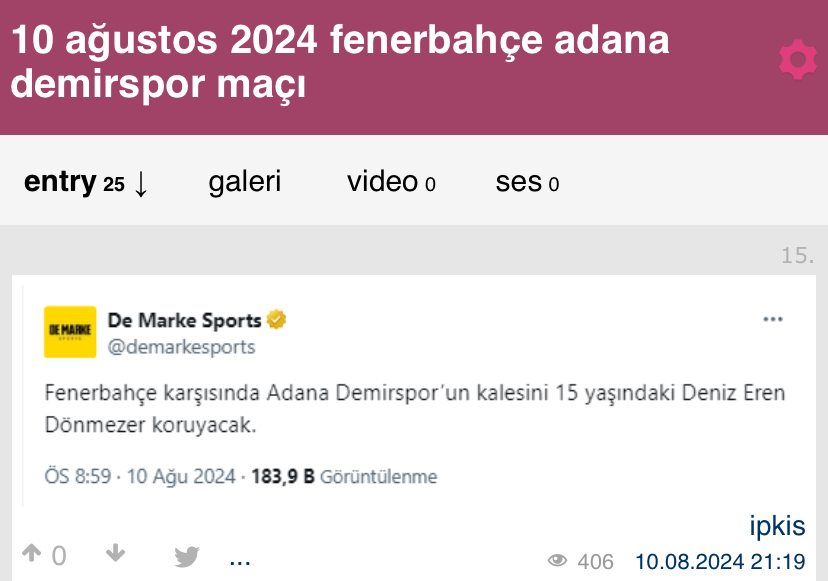Click the eye view-count icon

[x=557, y=560]
